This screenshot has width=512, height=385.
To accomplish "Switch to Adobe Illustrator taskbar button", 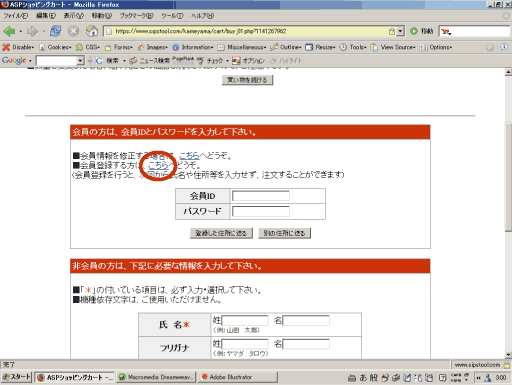I will point(238,377).
